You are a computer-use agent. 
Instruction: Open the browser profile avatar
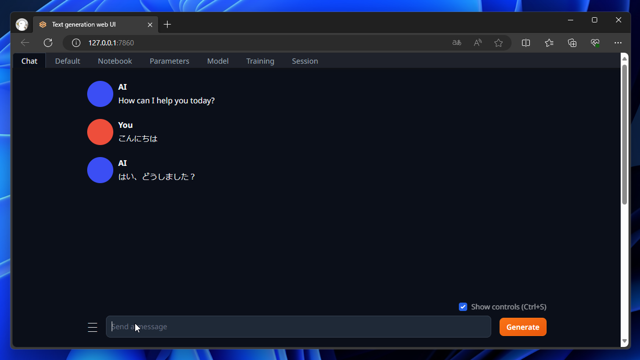point(22,24)
